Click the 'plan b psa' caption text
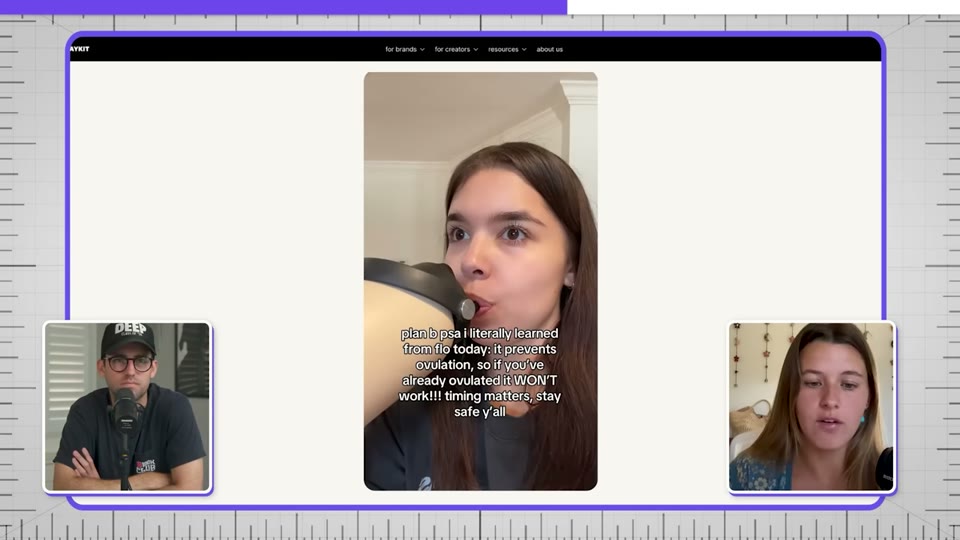Viewport: 960px width, 540px height. [480, 372]
